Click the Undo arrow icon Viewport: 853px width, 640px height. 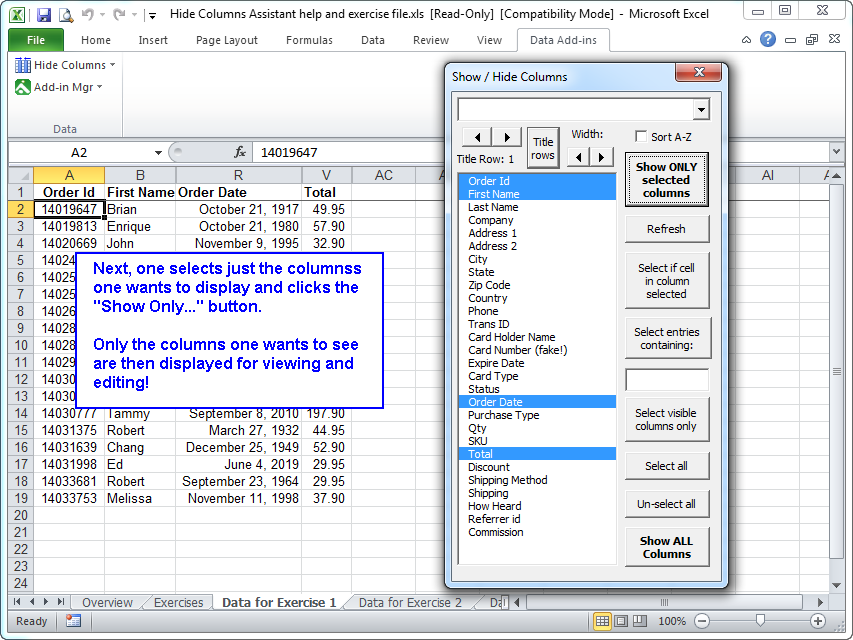(x=88, y=14)
